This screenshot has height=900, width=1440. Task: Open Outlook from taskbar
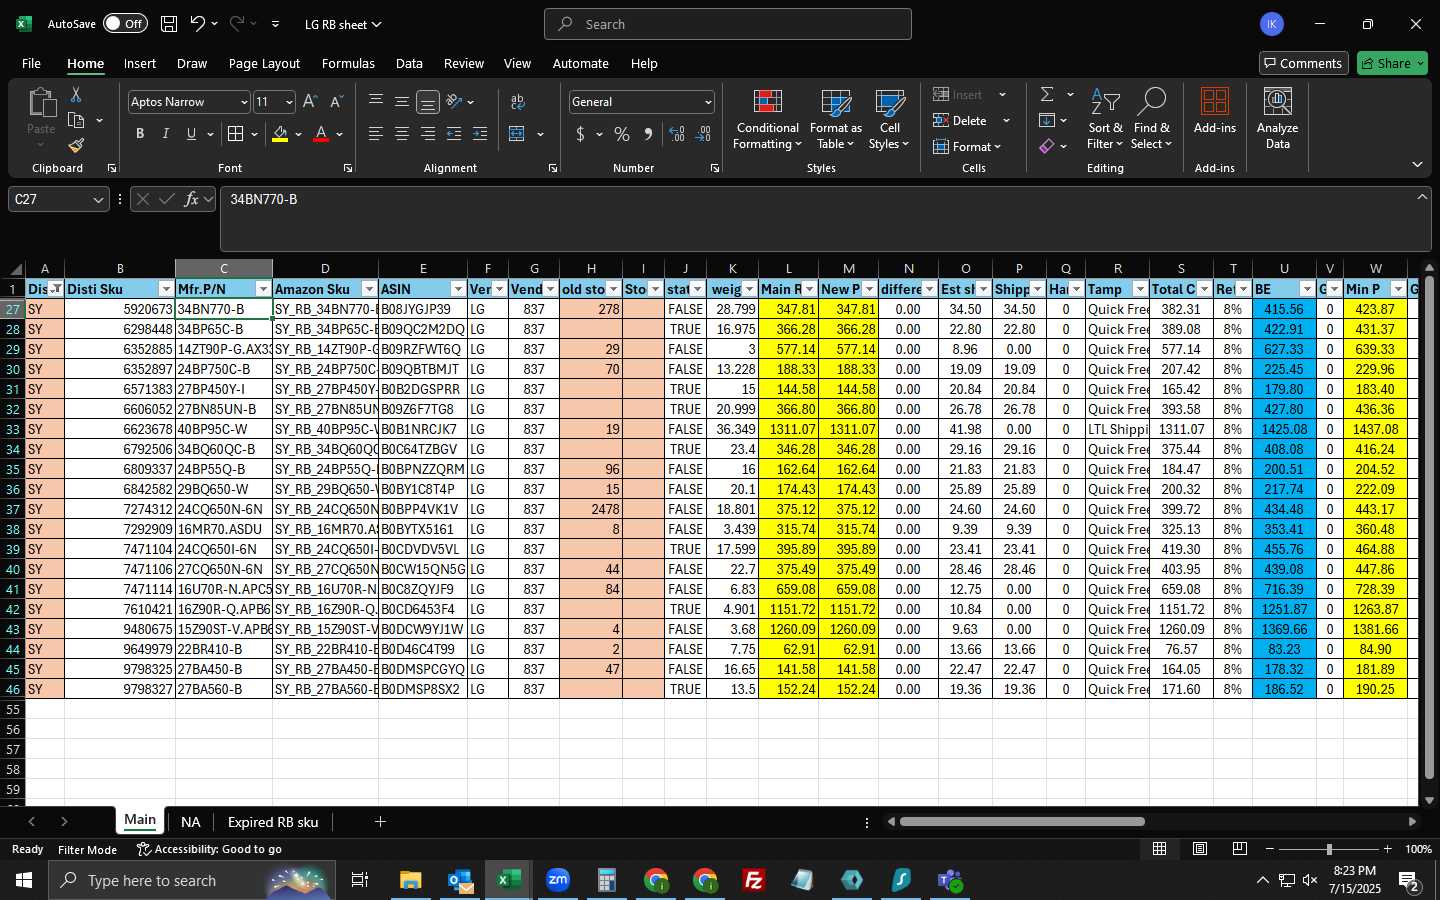[x=460, y=880]
